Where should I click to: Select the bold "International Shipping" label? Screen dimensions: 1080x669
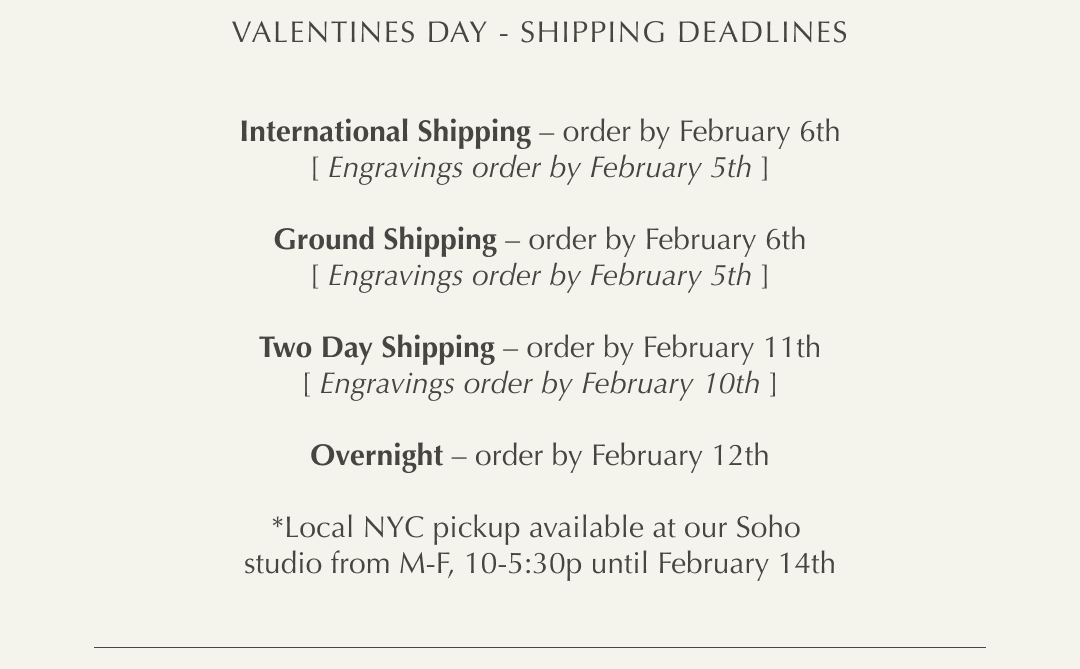385,132
